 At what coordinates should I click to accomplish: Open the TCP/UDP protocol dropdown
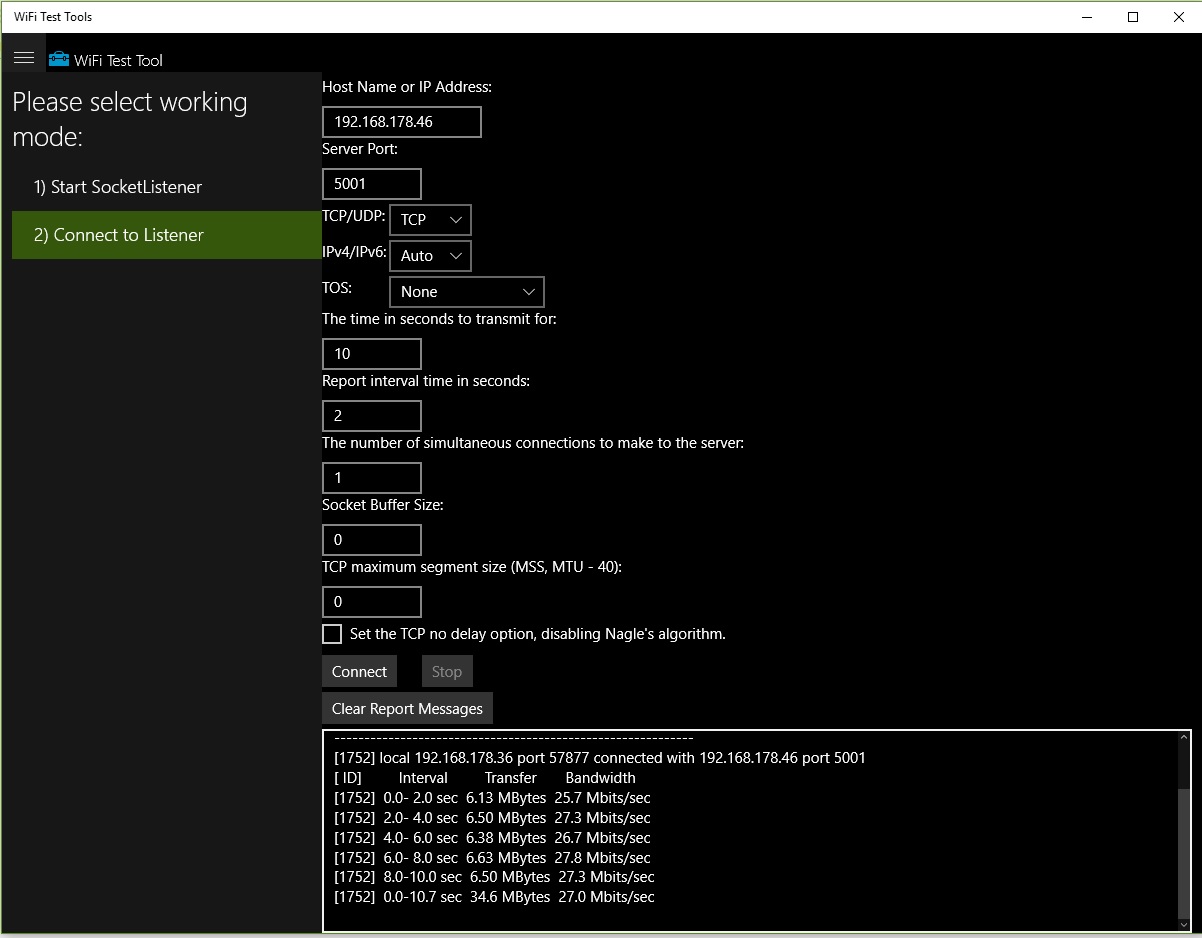430,220
